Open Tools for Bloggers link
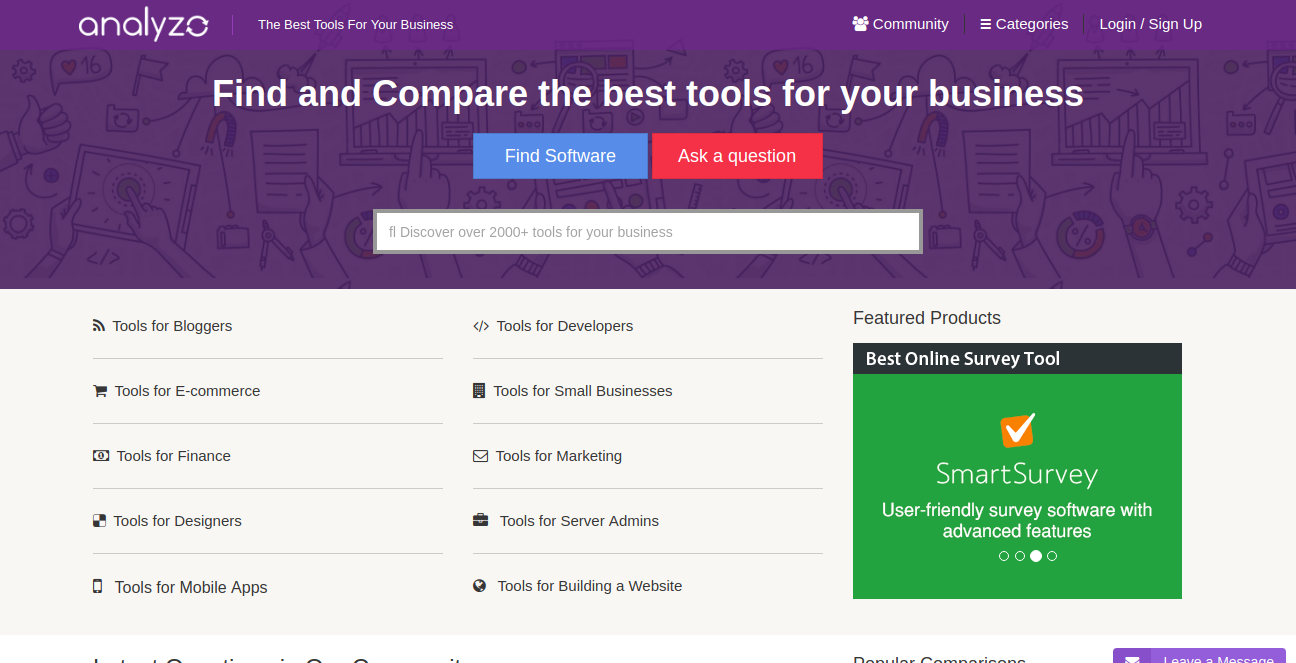The width and height of the screenshot is (1296, 663). point(172,326)
